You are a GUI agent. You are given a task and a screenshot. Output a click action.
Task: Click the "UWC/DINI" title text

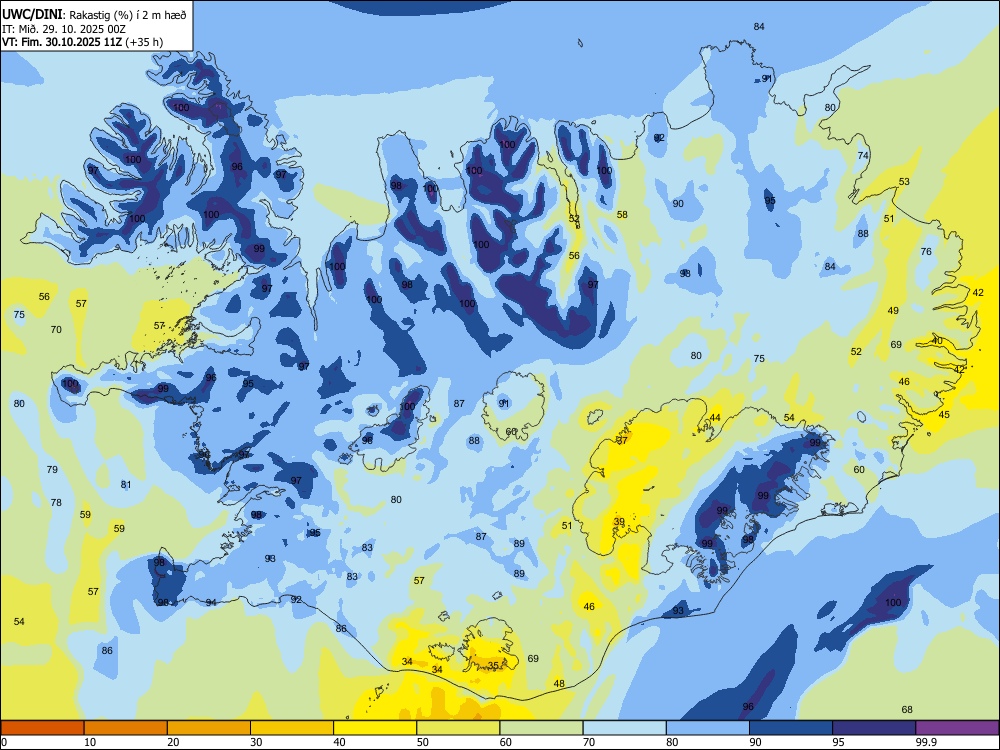click(31, 15)
